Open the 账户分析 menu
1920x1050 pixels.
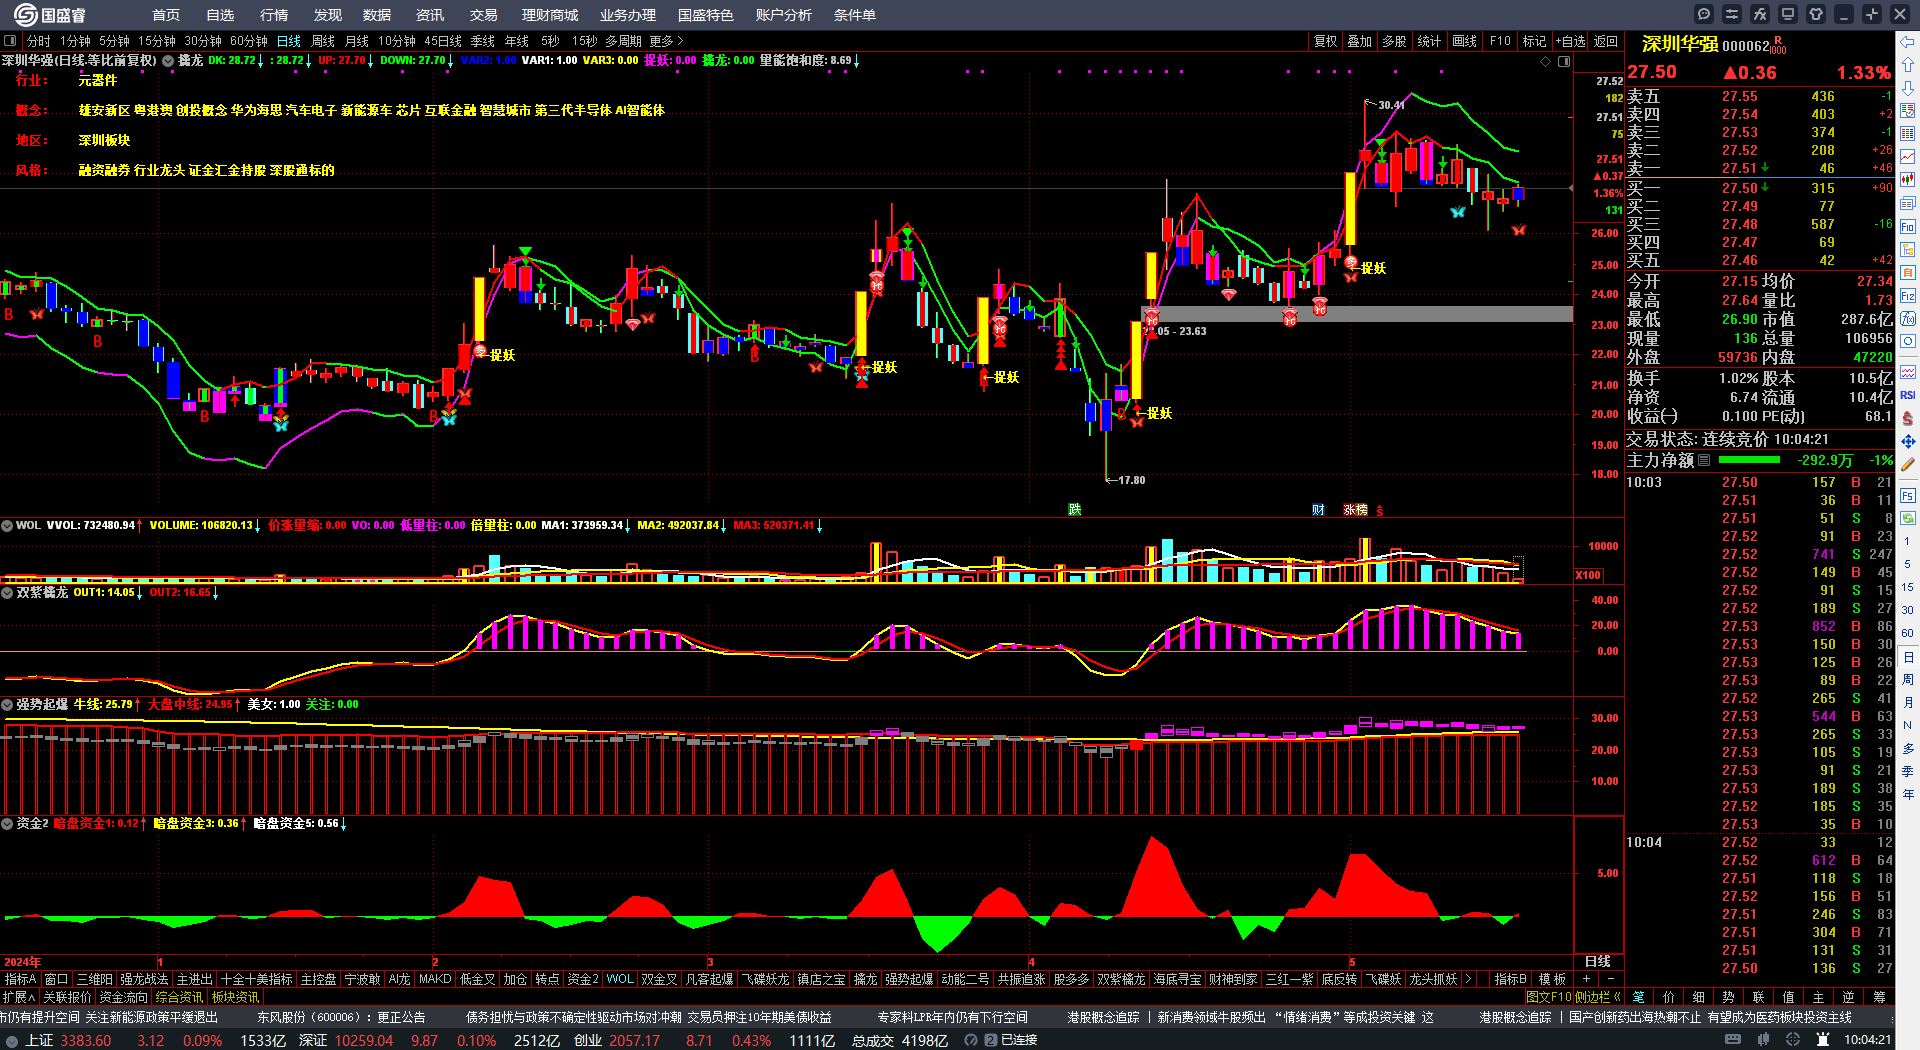(x=784, y=15)
